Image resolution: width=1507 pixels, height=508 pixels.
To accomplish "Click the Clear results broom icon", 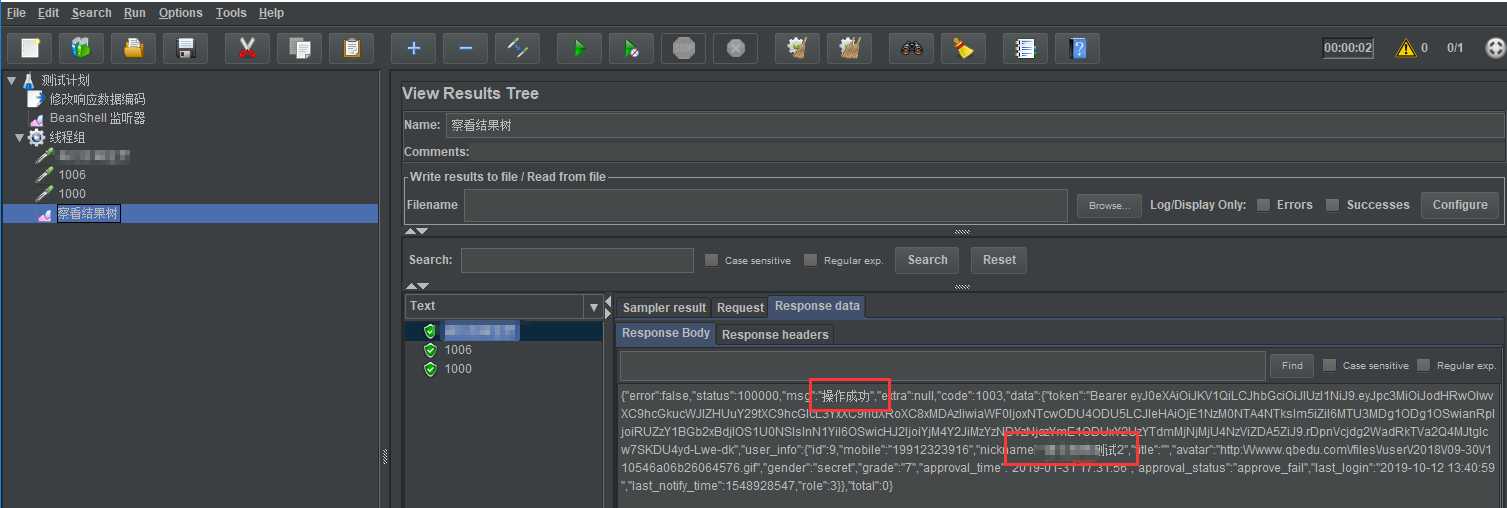I will point(797,48).
